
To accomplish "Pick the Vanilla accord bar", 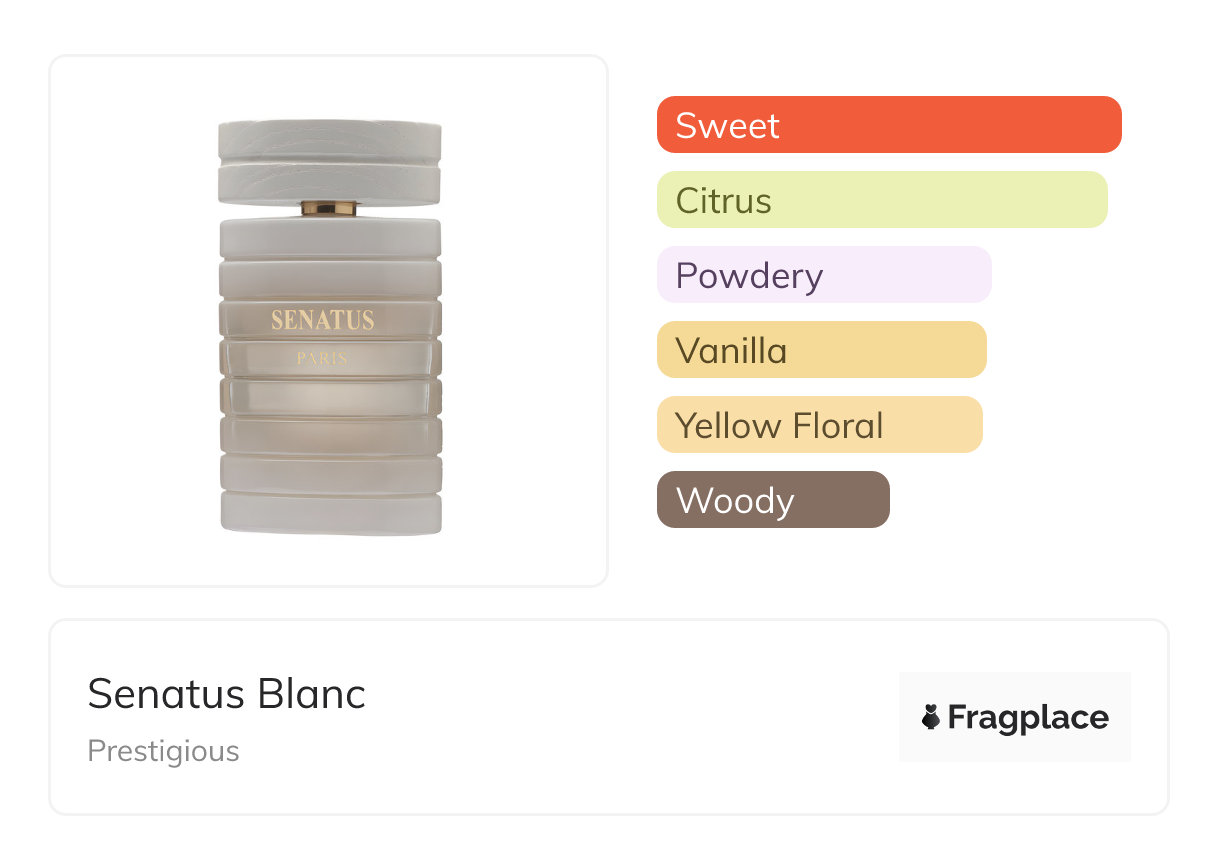I will [821, 350].
